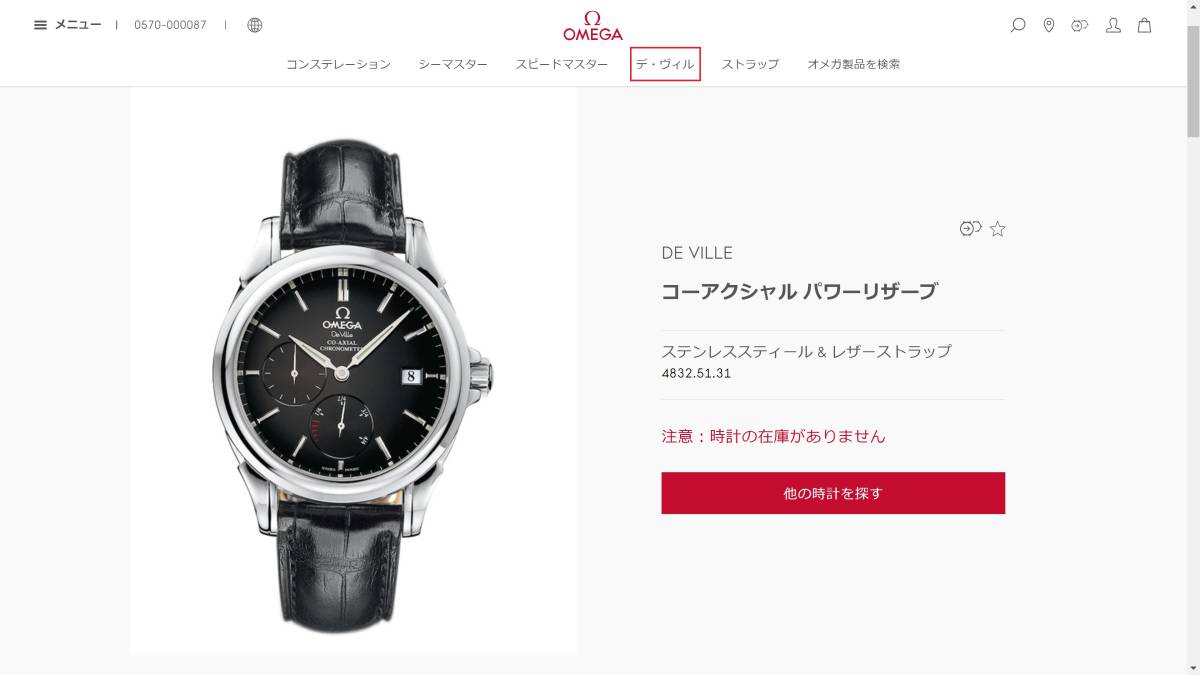Open the ストラップ menu item
This screenshot has width=1200, height=675.
point(750,64)
